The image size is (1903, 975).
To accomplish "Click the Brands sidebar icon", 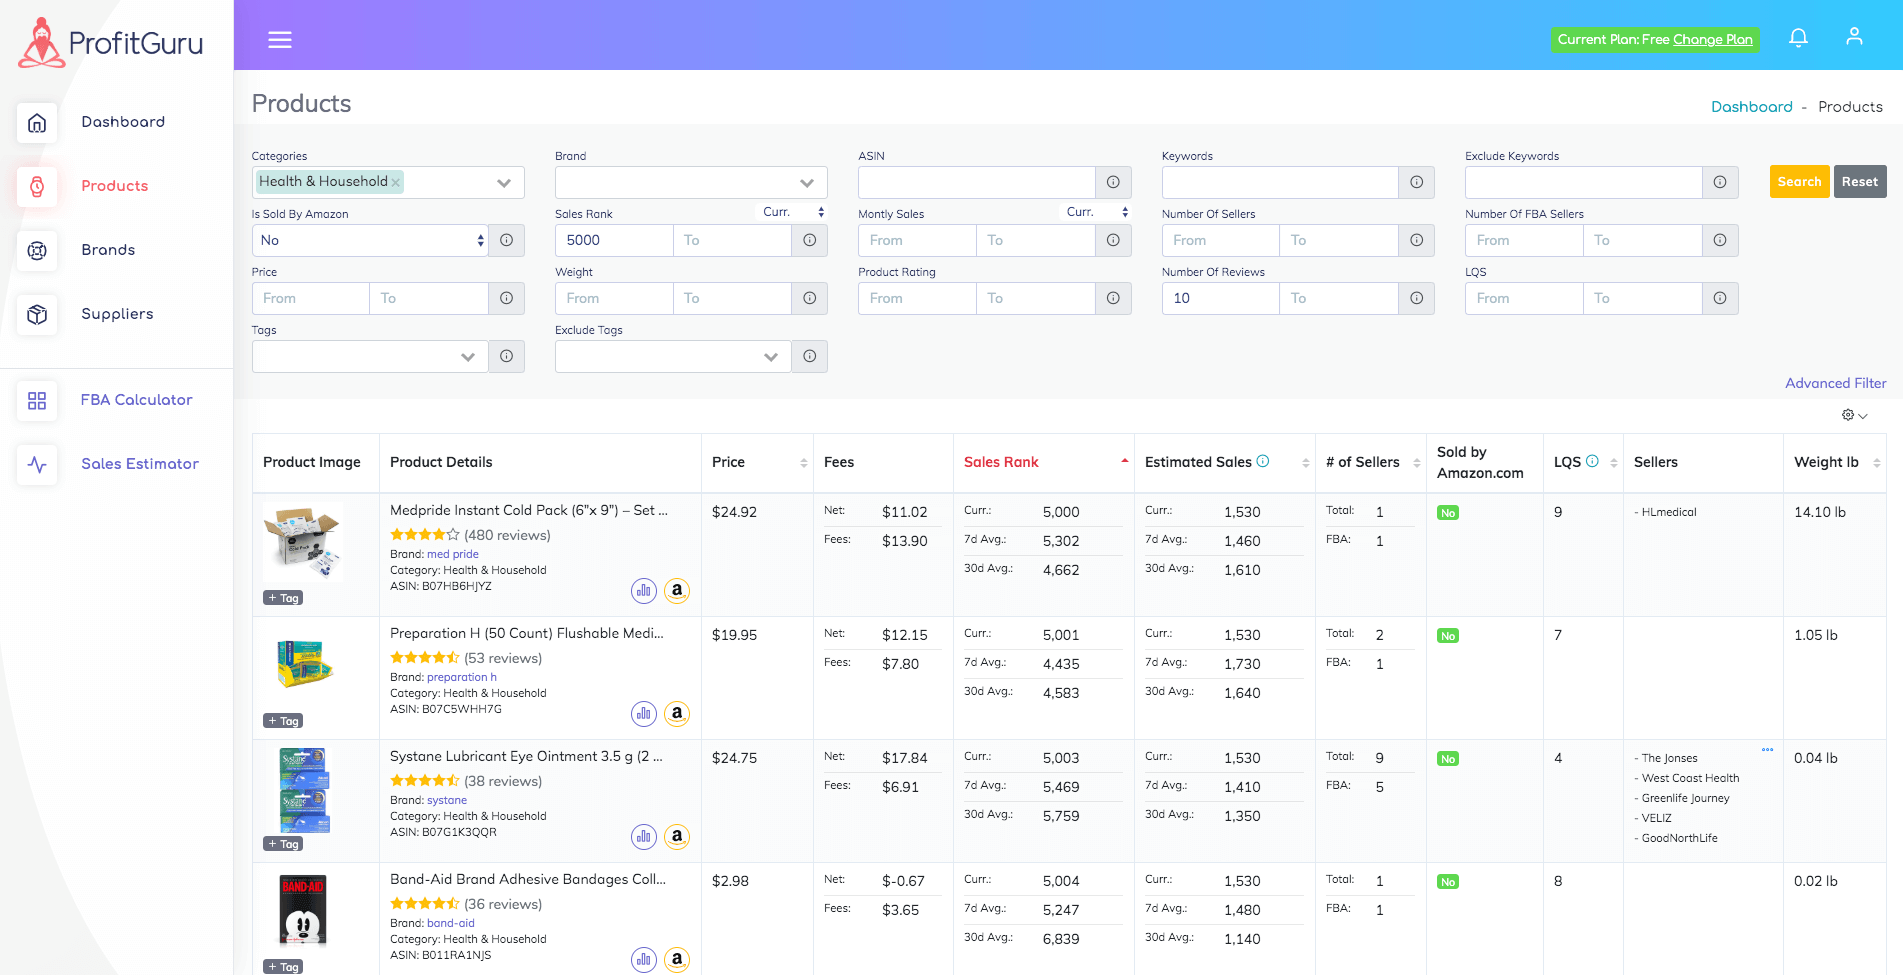I will [x=37, y=251].
